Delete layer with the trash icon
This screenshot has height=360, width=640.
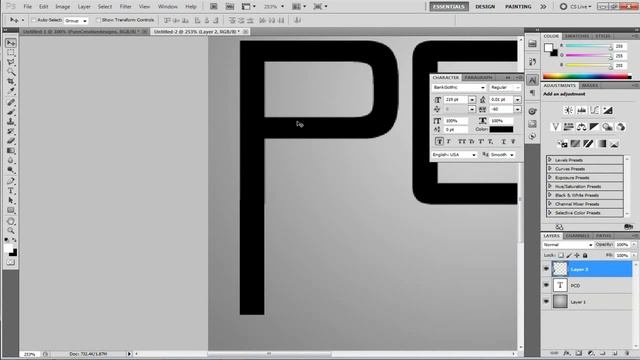click(627, 353)
